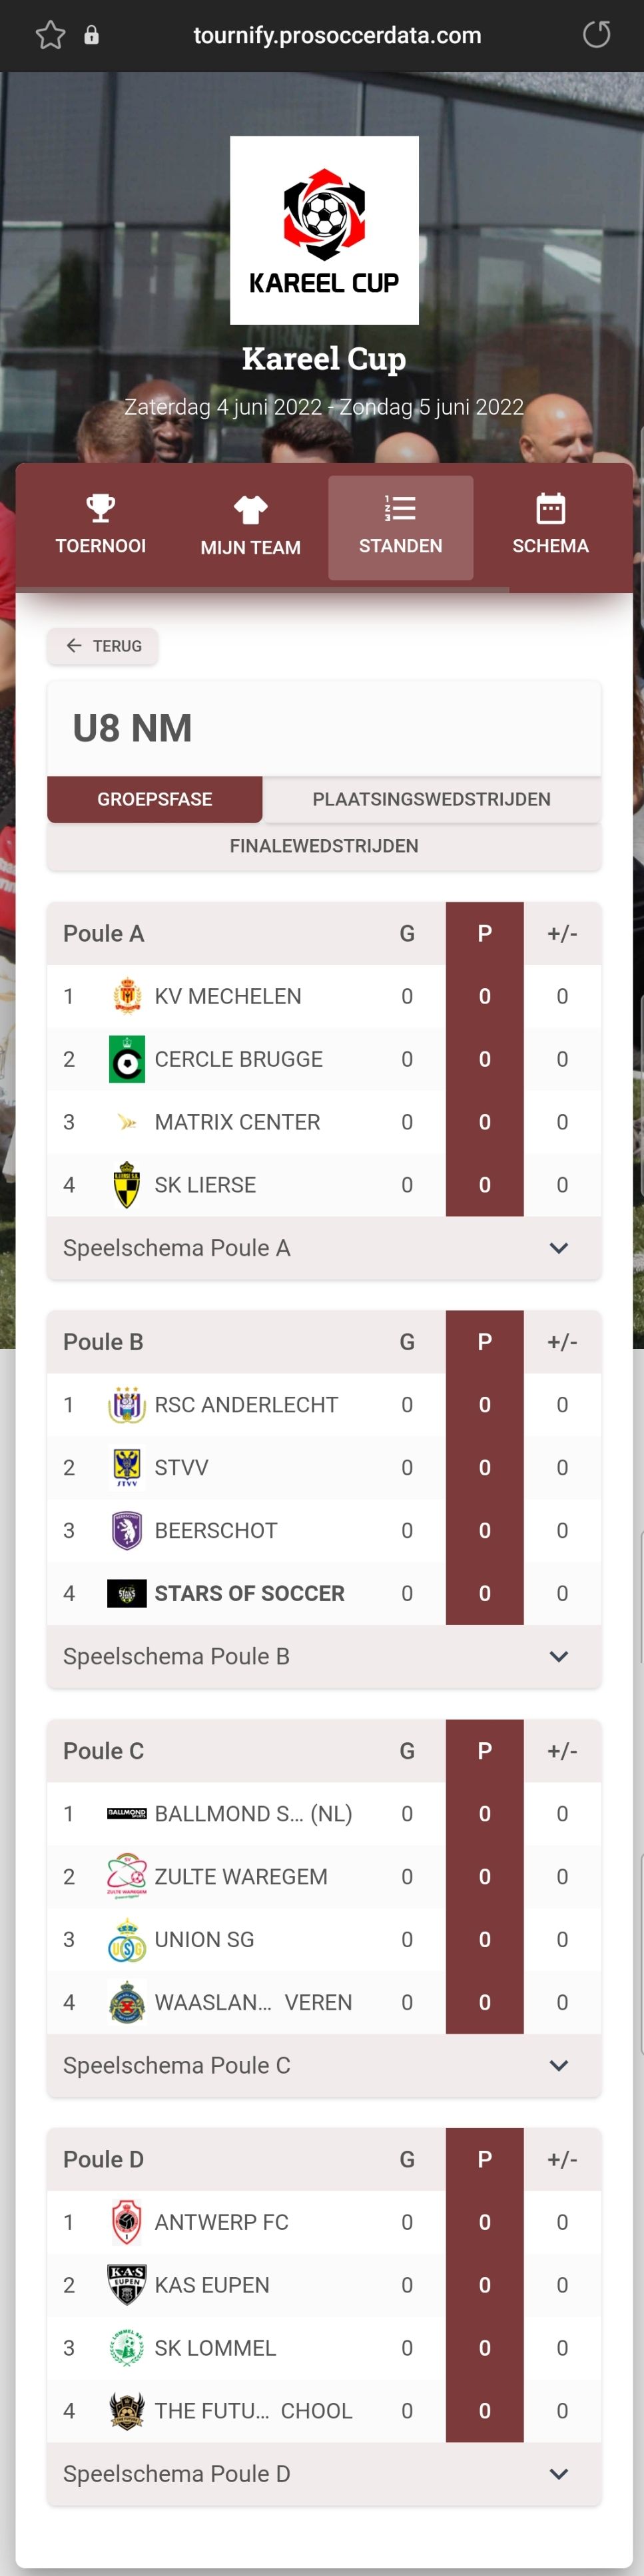Click the Cercle Brugge club logo
Screen dimensions: 644x2576
pos(127,1059)
